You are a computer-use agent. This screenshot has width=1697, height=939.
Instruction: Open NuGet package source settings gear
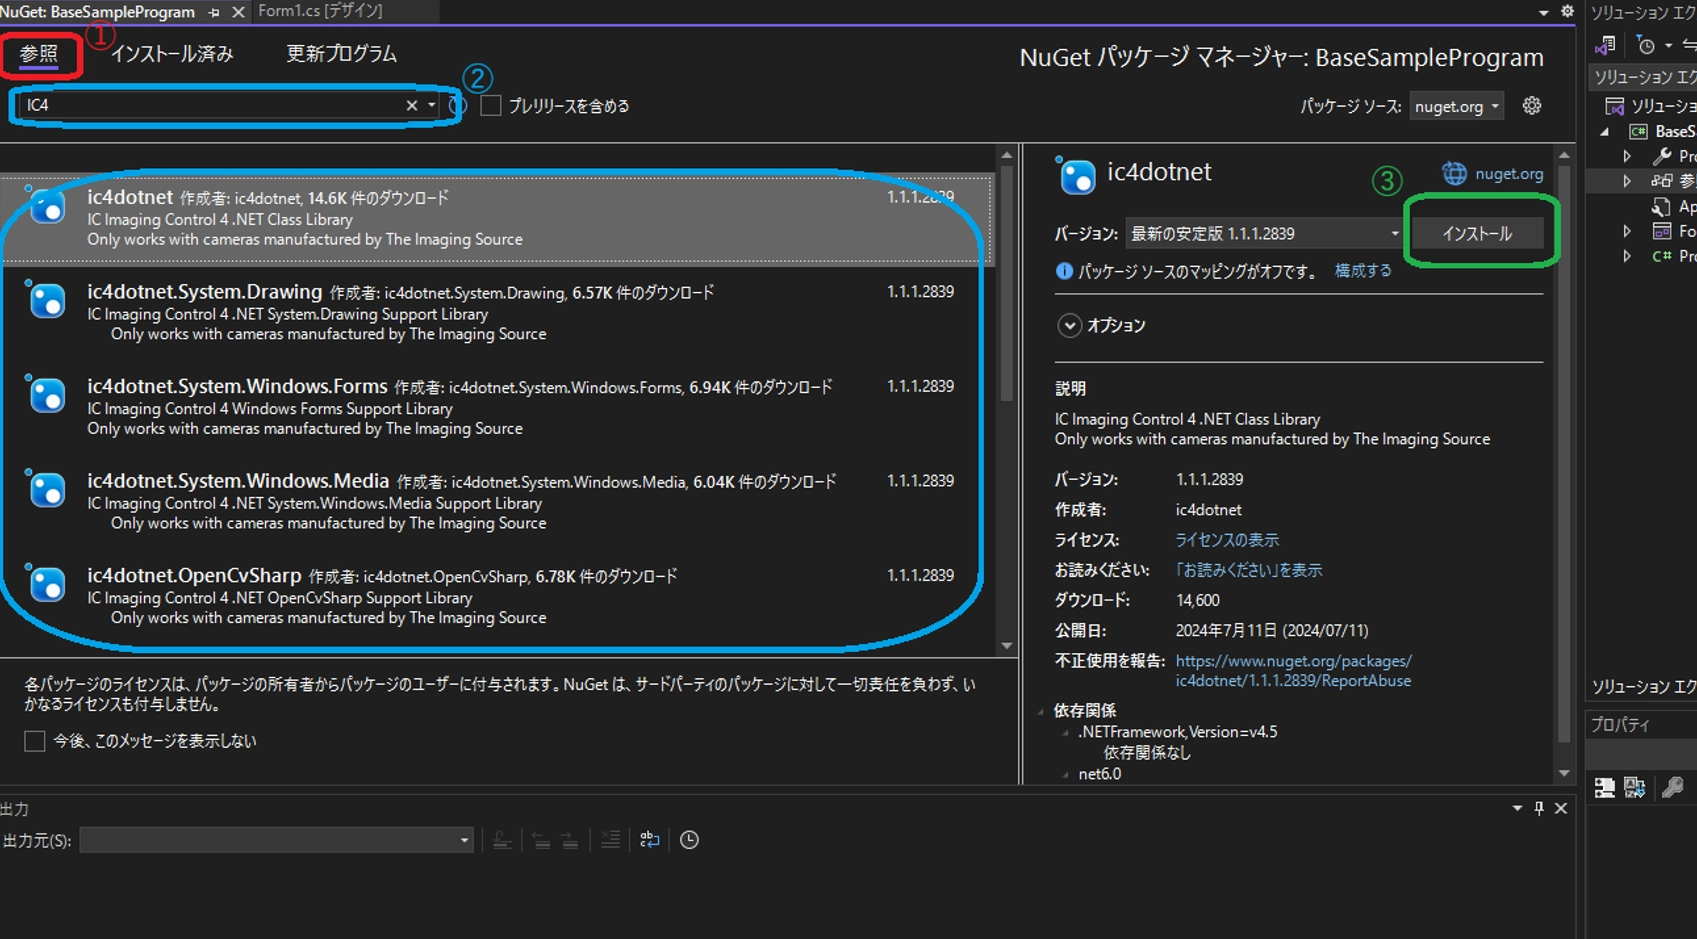(1531, 106)
